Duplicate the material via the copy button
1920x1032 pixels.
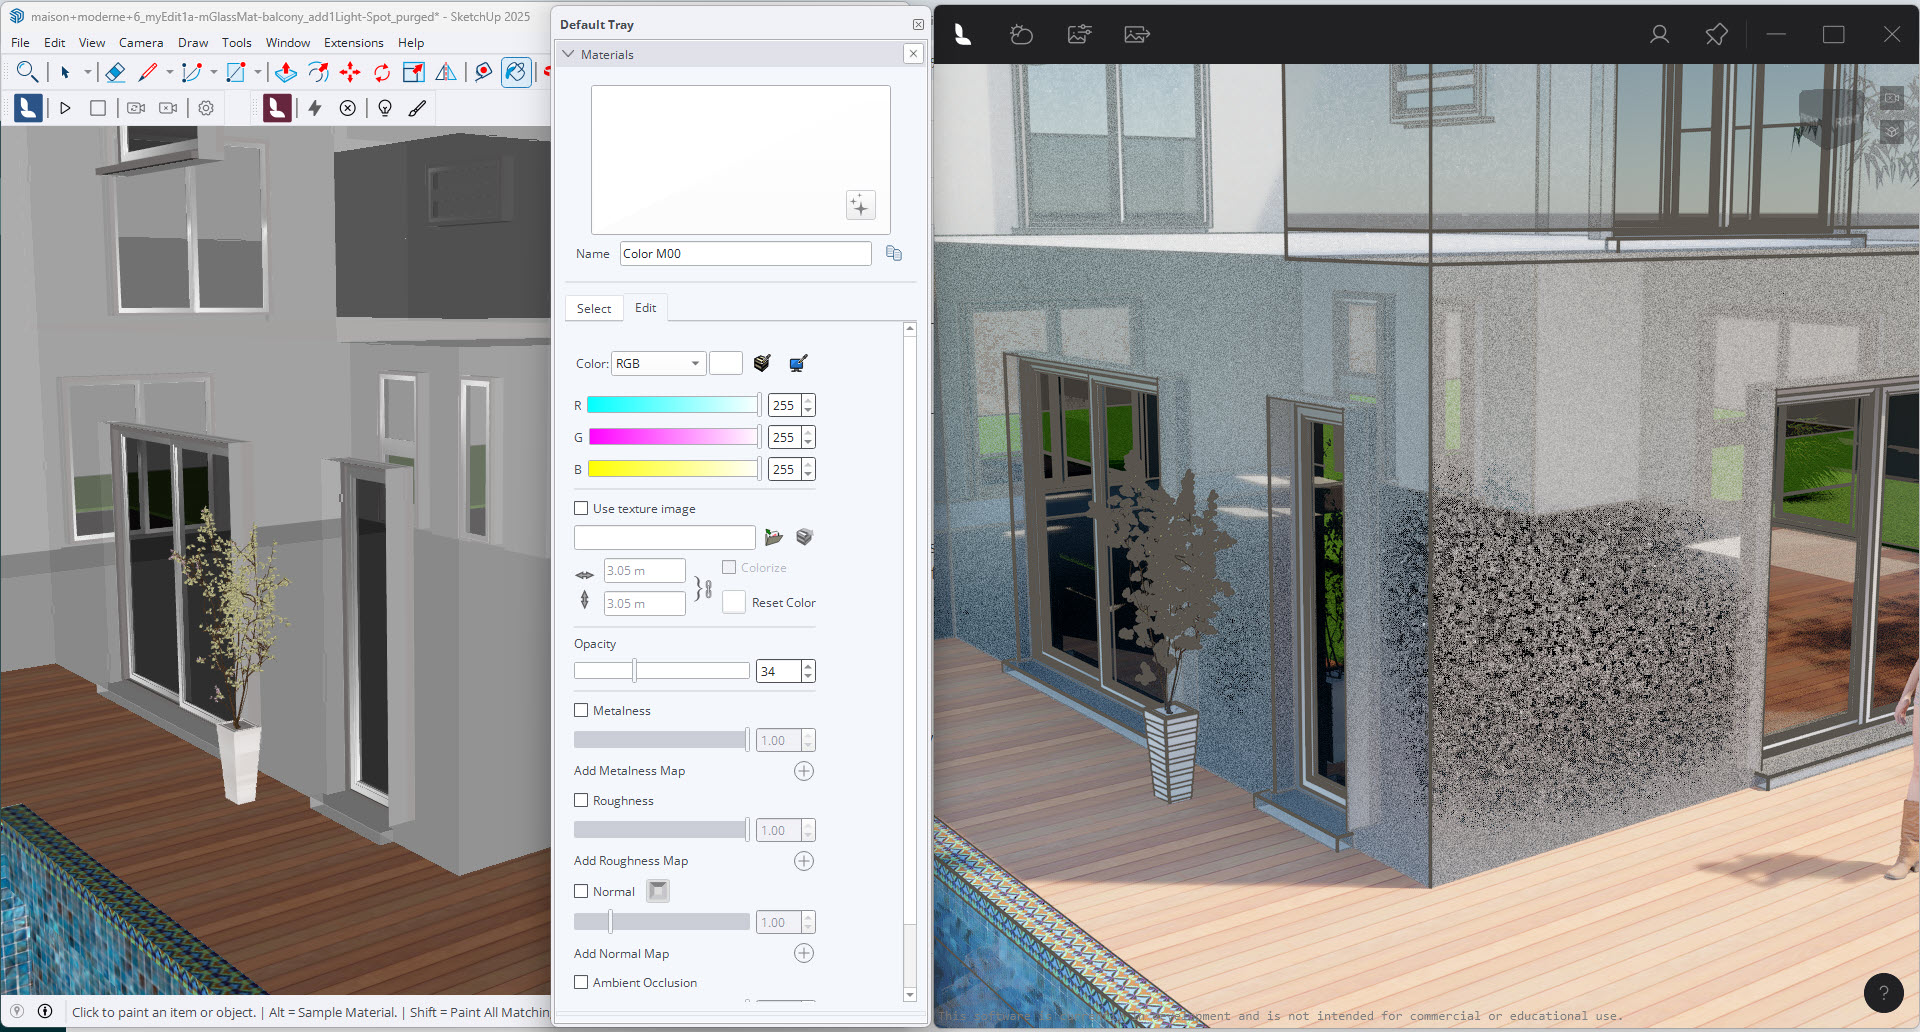click(893, 253)
